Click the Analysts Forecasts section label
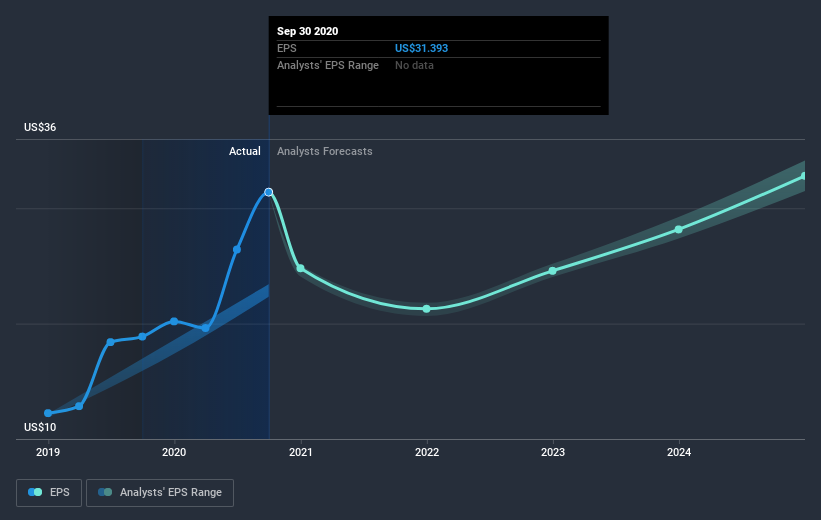The height and width of the screenshot is (520, 821). click(x=325, y=151)
